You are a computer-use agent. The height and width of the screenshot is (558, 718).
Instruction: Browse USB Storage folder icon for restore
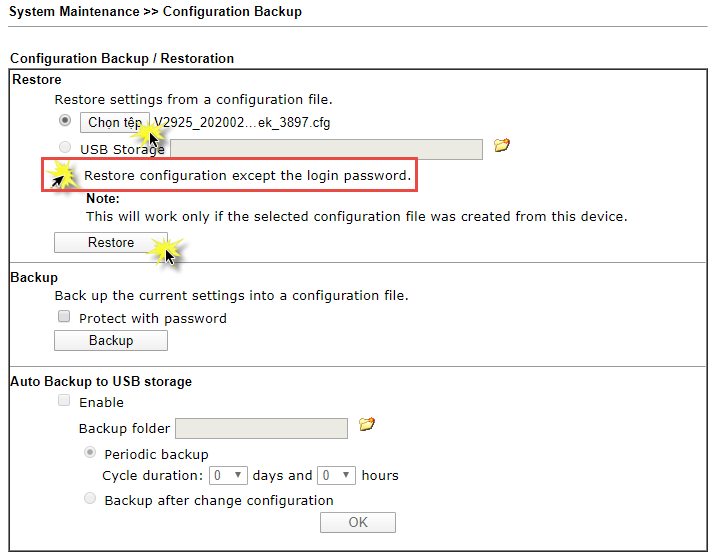pos(502,146)
